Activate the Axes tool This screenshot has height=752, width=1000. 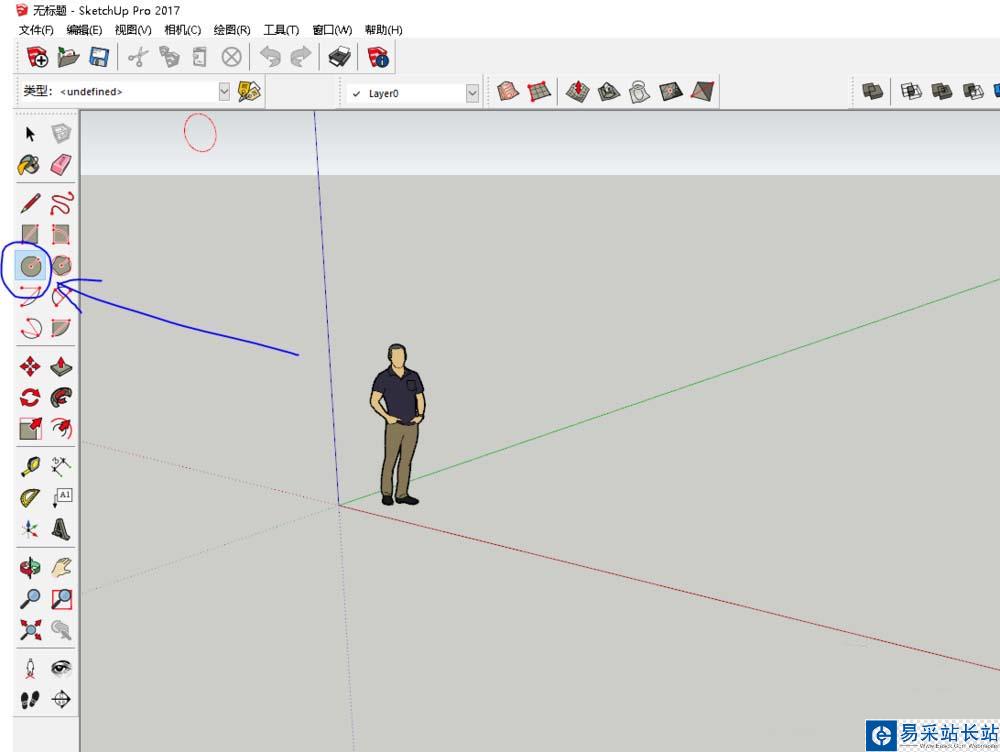(29, 529)
